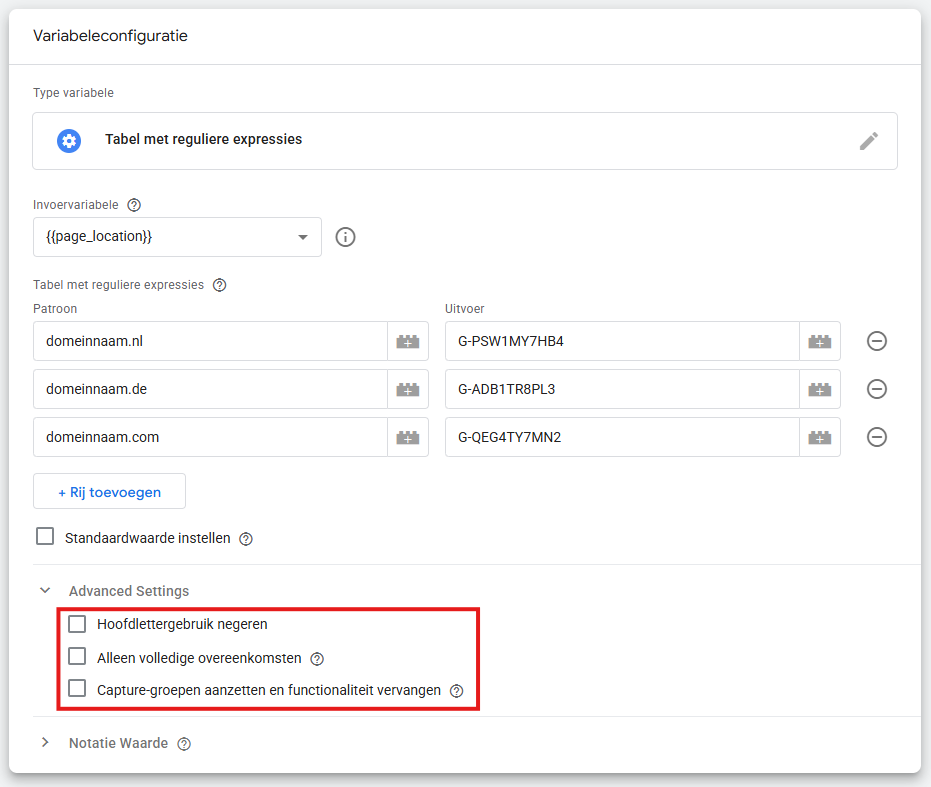Remove the domeinnaam.com row with minus icon
This screenshot has height=787, width=931.
point(876,437)
